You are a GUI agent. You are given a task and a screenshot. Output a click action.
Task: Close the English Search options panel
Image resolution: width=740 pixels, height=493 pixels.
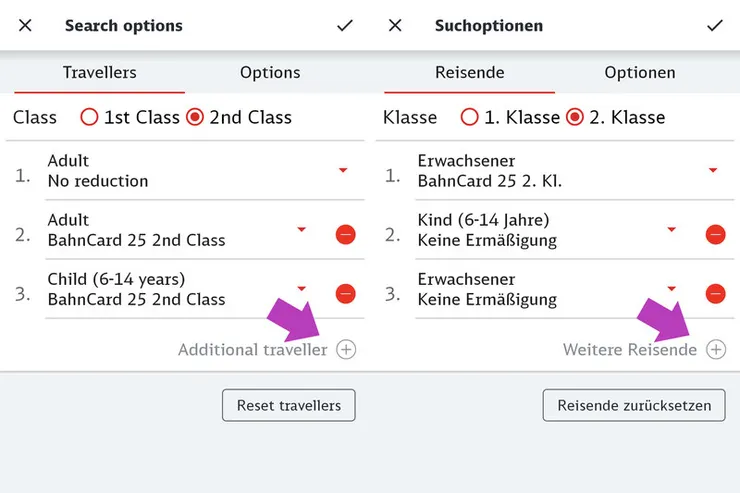point(25,26)
